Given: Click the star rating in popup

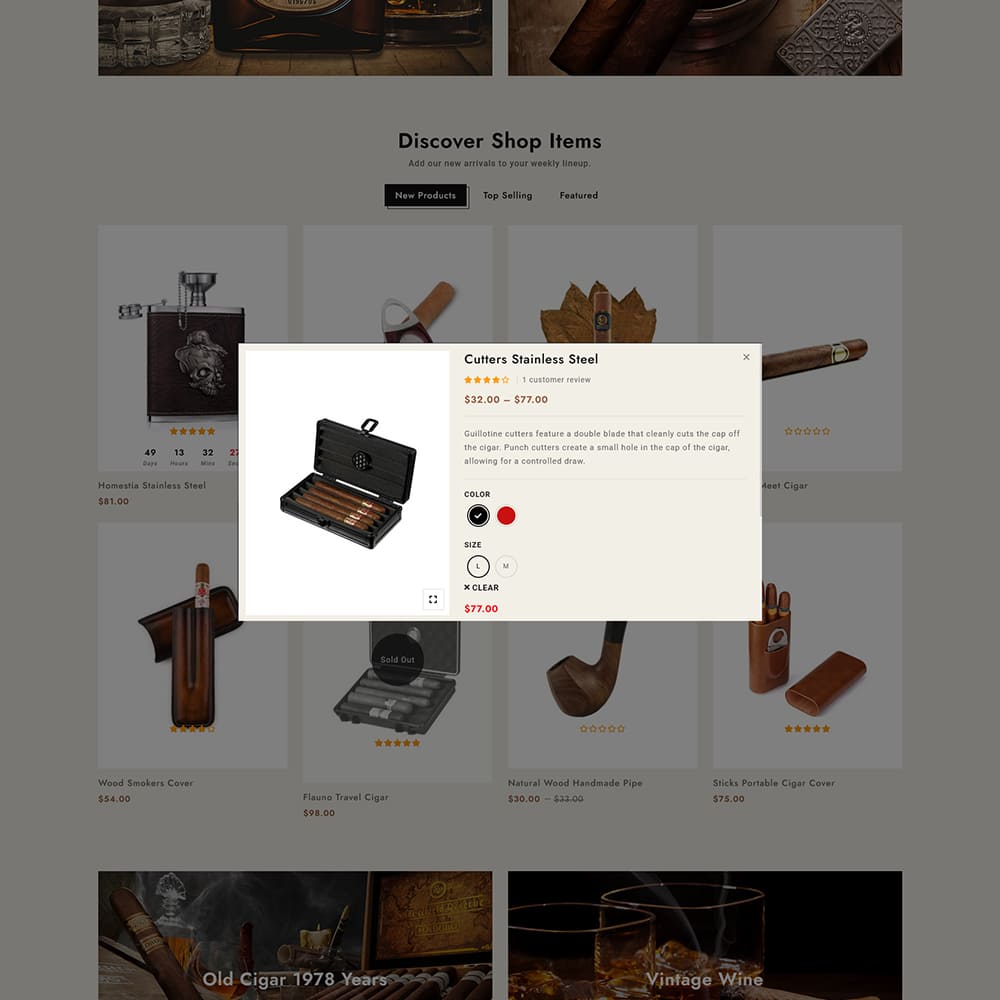Looking at the screenshot, I should click(487, 379).
